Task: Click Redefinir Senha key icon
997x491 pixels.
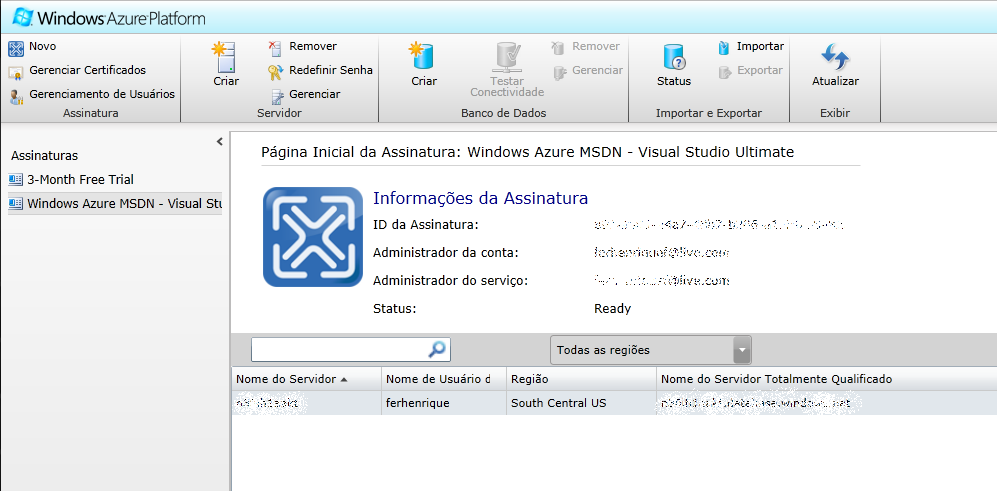Action: click(275, 71)
